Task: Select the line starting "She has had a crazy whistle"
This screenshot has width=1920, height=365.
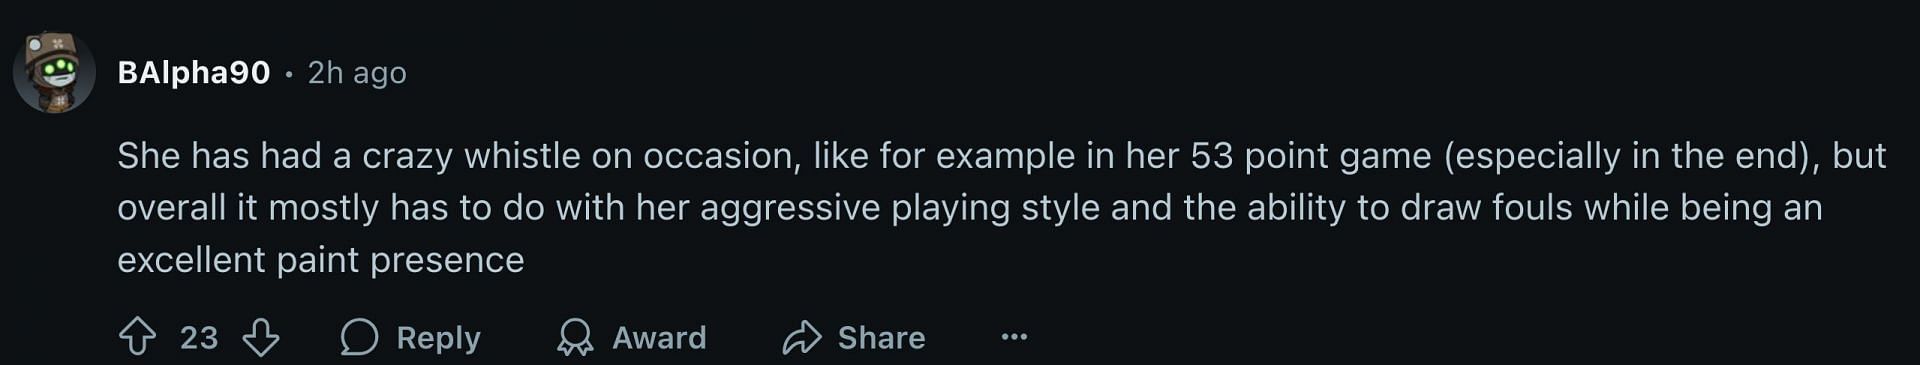Action: pos(1002,156)
